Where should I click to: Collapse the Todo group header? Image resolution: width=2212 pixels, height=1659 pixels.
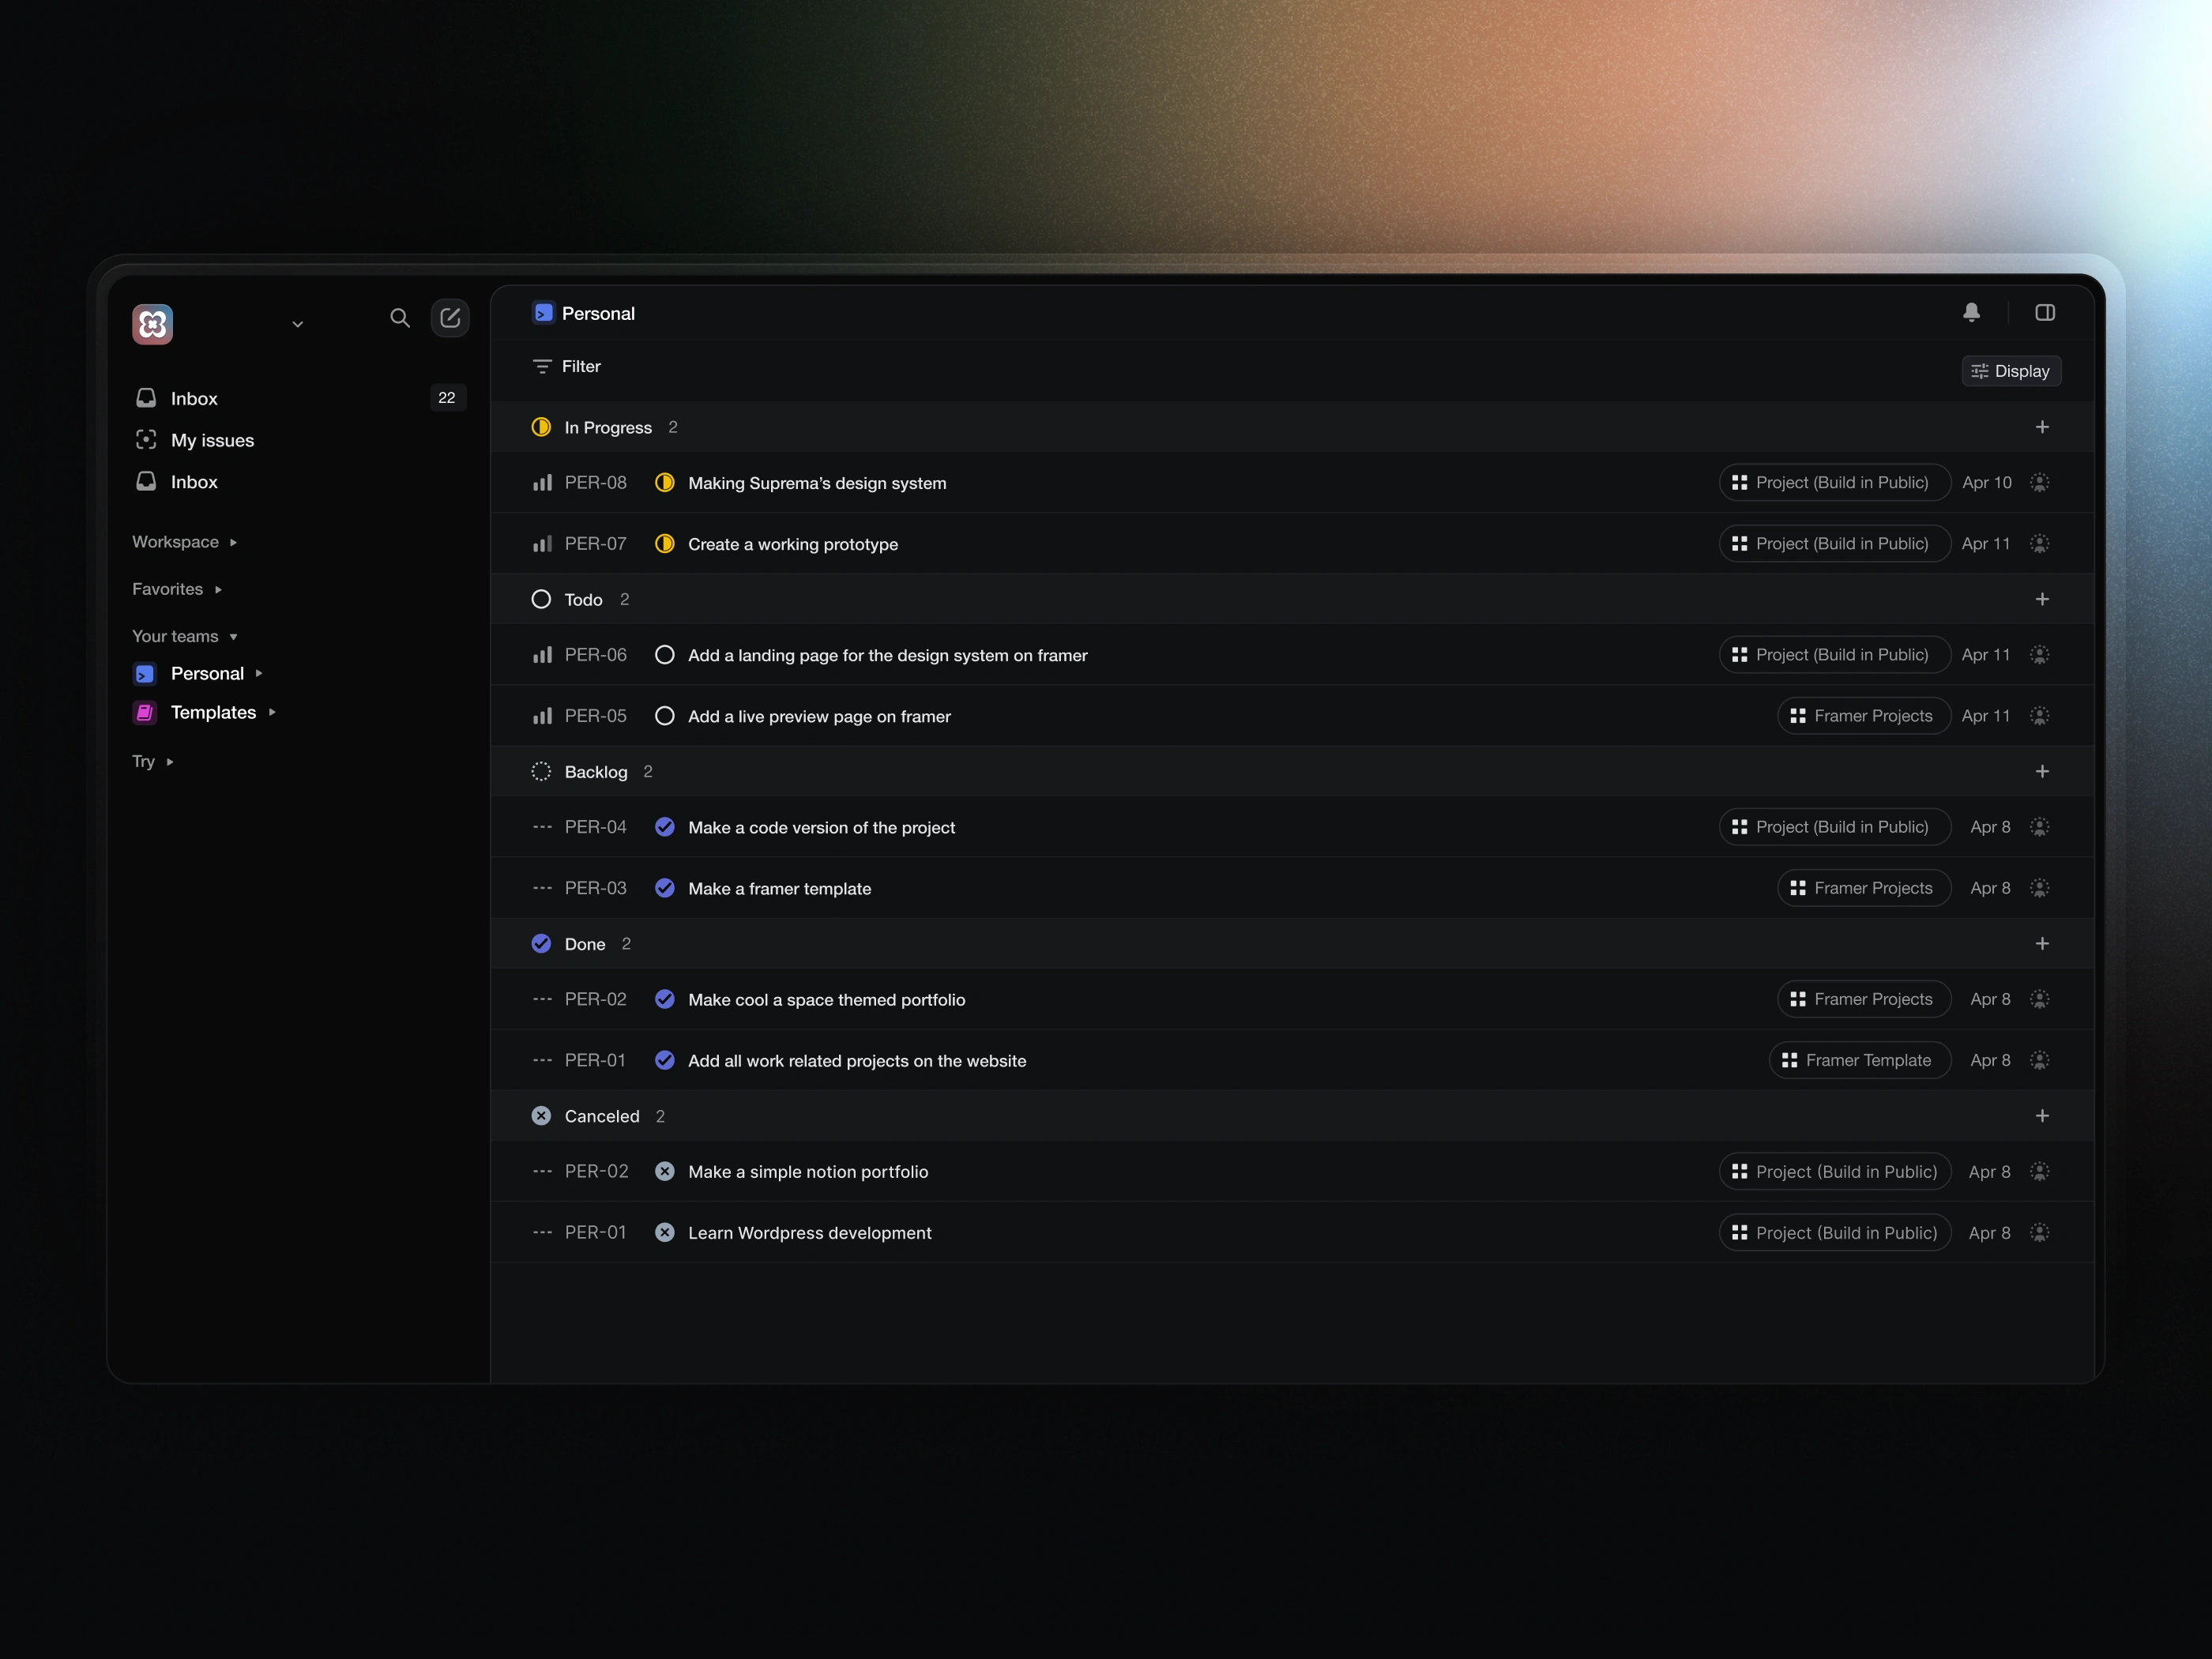[x=1292, y=599]
